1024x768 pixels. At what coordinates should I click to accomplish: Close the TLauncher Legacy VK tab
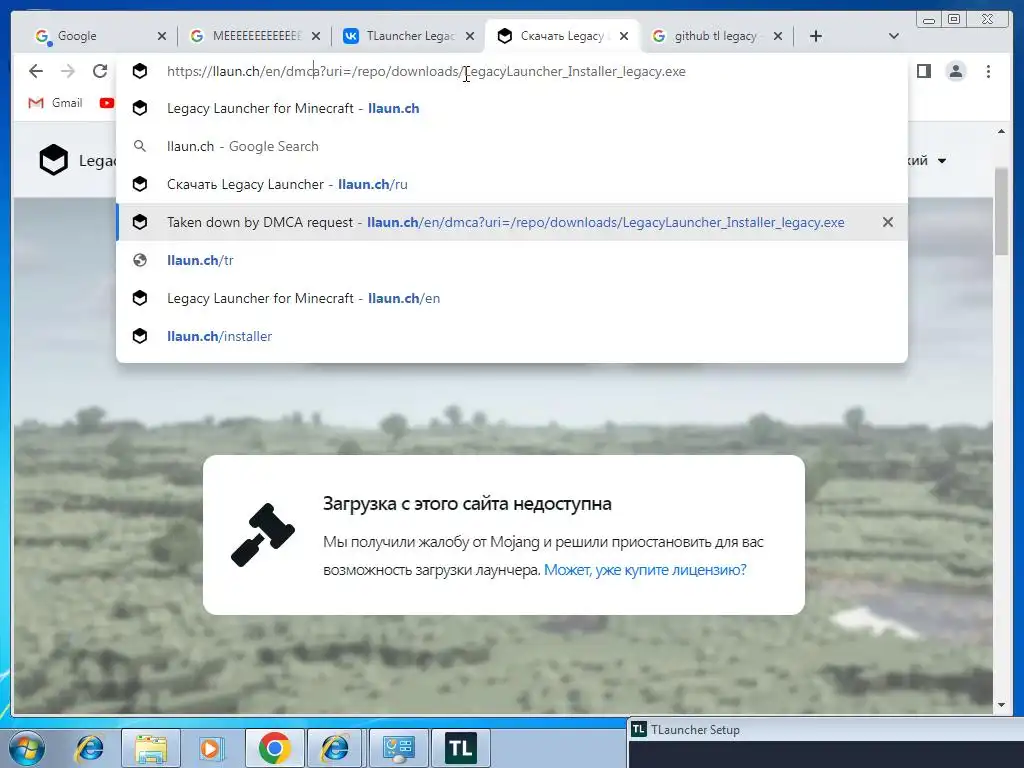pos(470,37)
